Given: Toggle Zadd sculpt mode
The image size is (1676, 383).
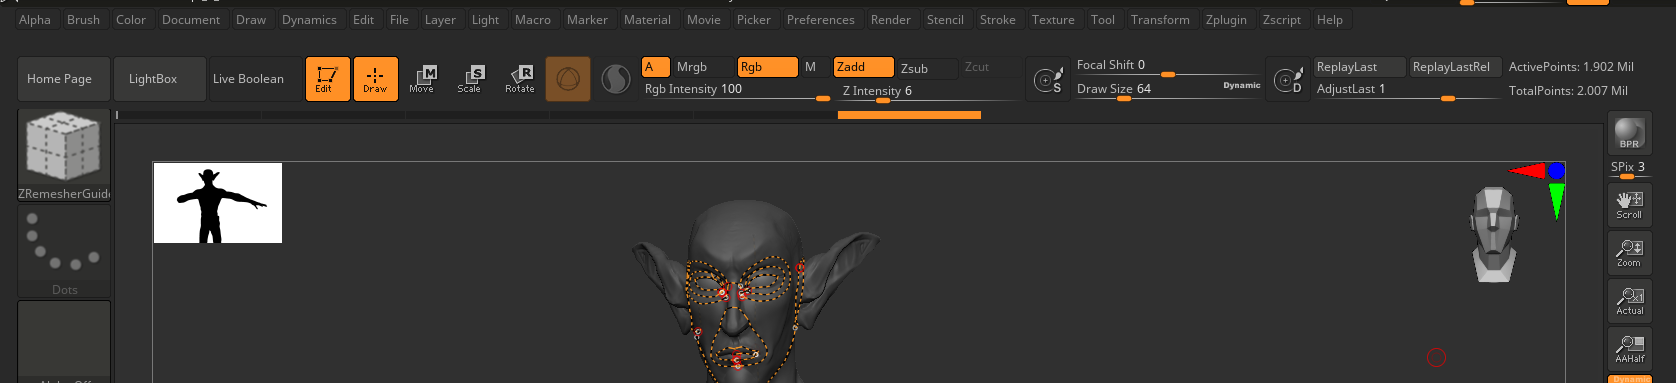Looking at the screenshot, I should pyautogui.click(x=864, y=67).
